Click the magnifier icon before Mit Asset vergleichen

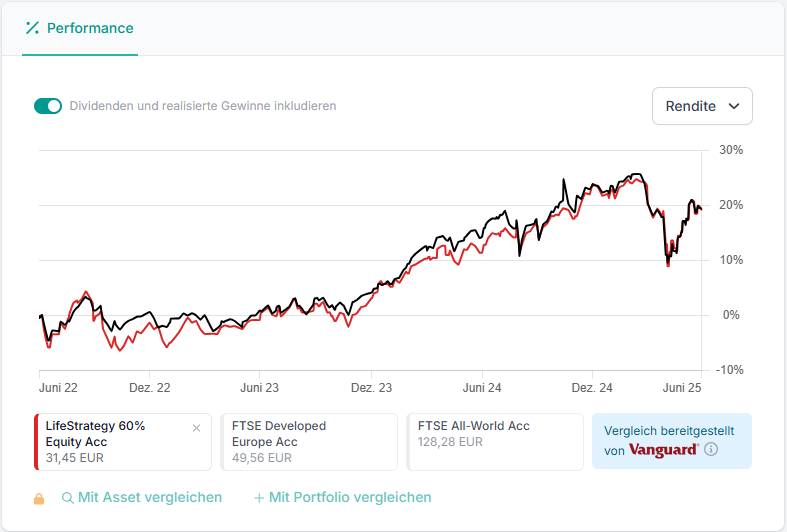pyautogui.click(x=68, y=498)
